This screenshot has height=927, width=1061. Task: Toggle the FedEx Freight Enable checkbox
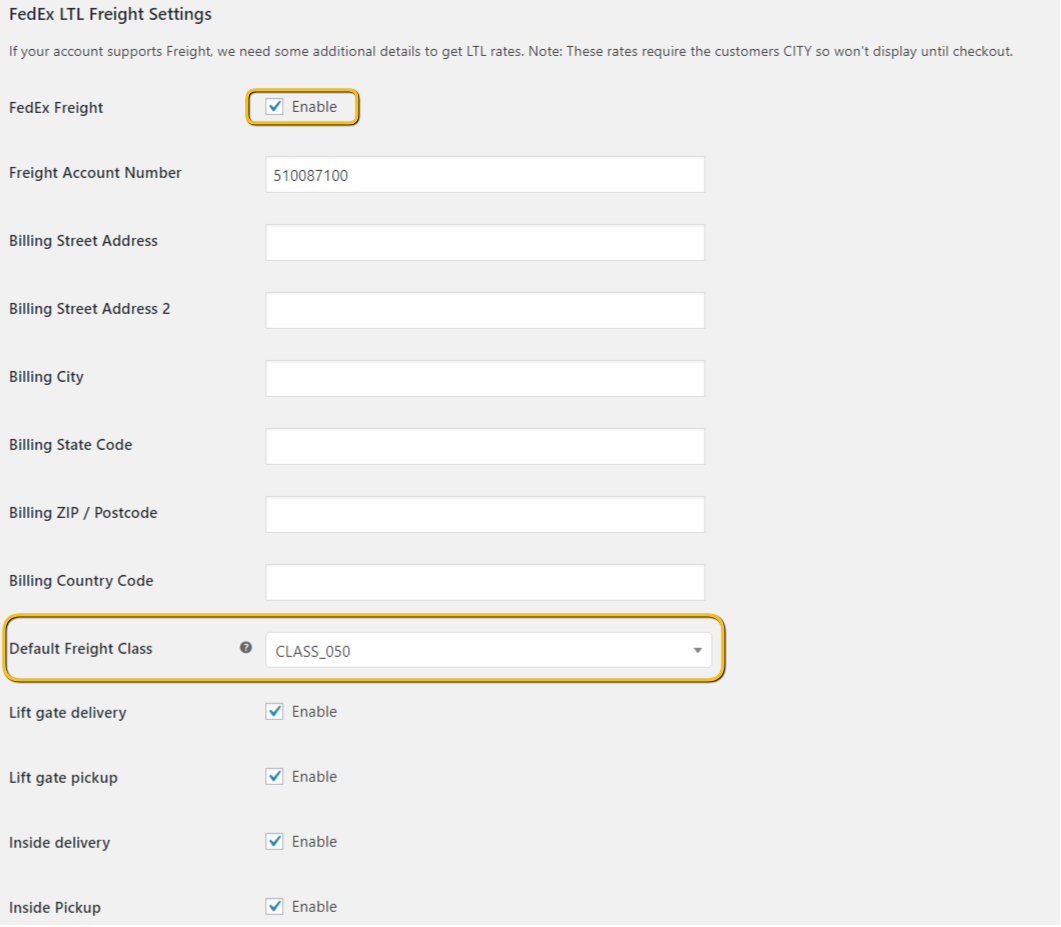click(x=274, y=107)
